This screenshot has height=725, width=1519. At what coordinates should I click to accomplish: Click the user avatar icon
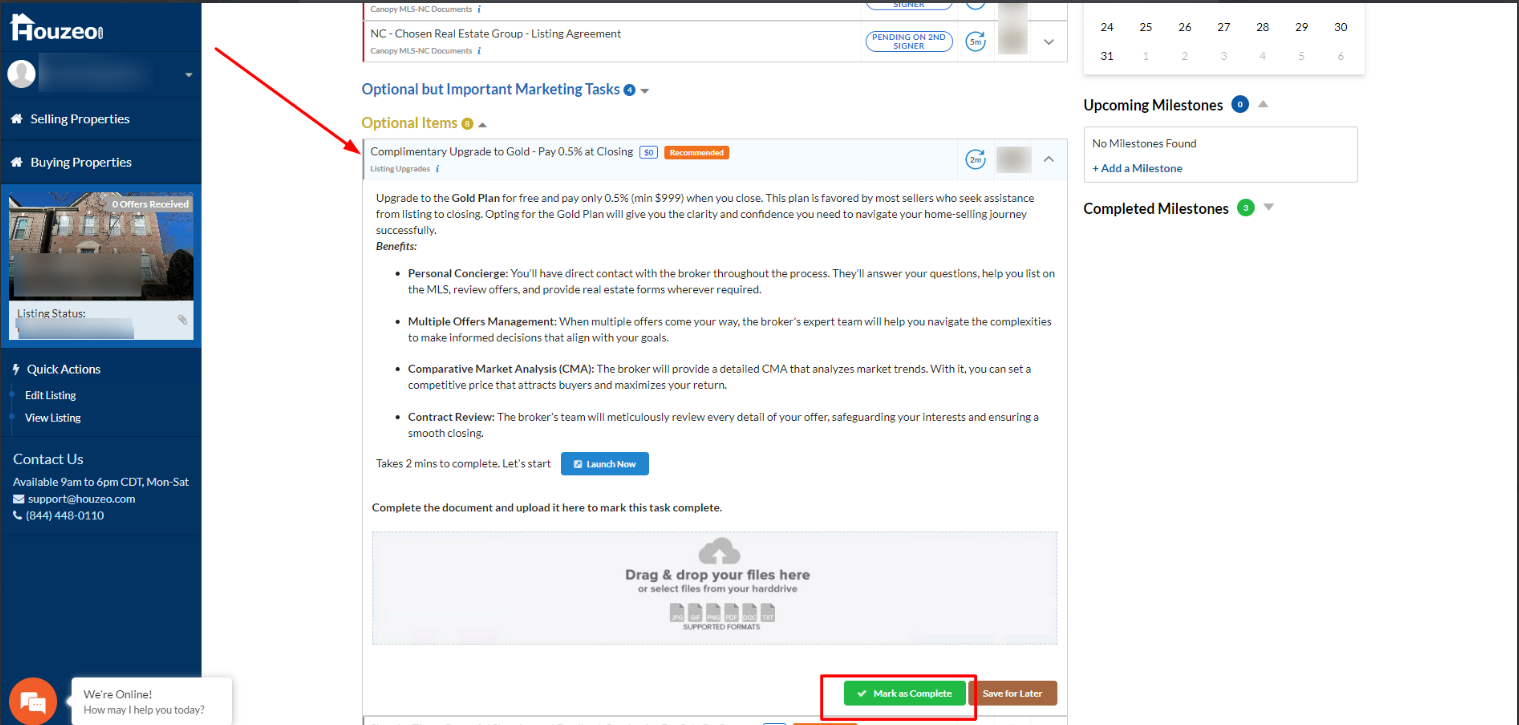(x=22, y=74)
